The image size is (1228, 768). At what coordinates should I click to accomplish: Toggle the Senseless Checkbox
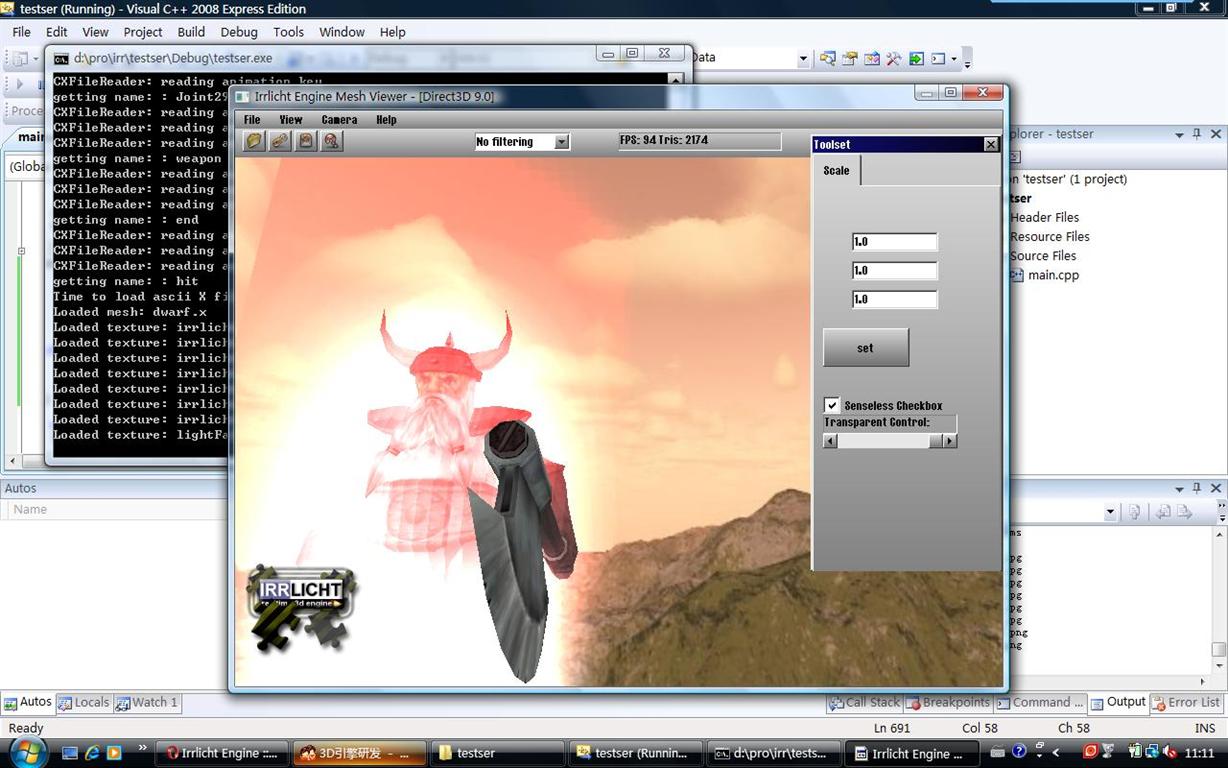pos(832,405)
